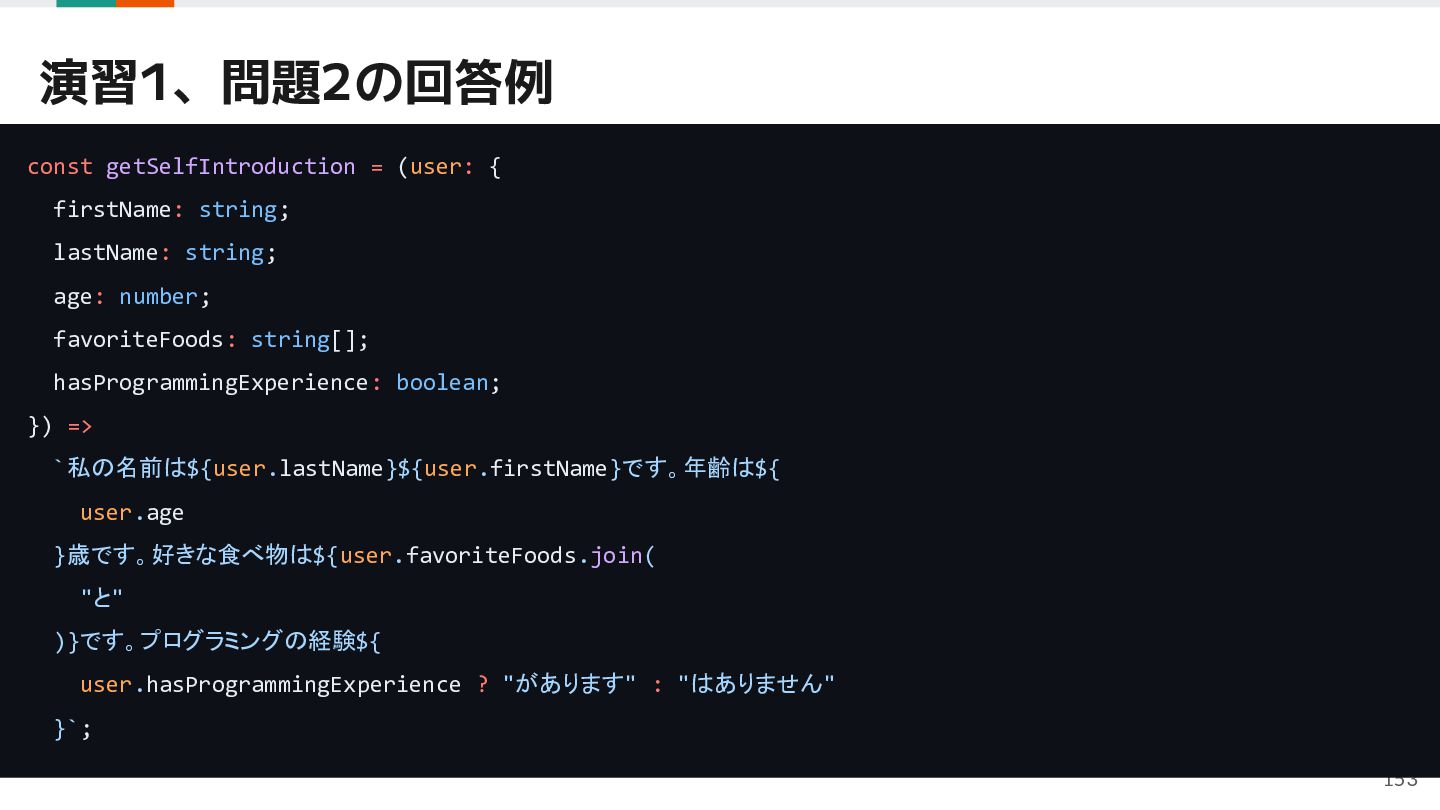Viewport: 1440px width, 810px height.
Task: Click the const keyword in the code
Action: (x=60, y=166)
